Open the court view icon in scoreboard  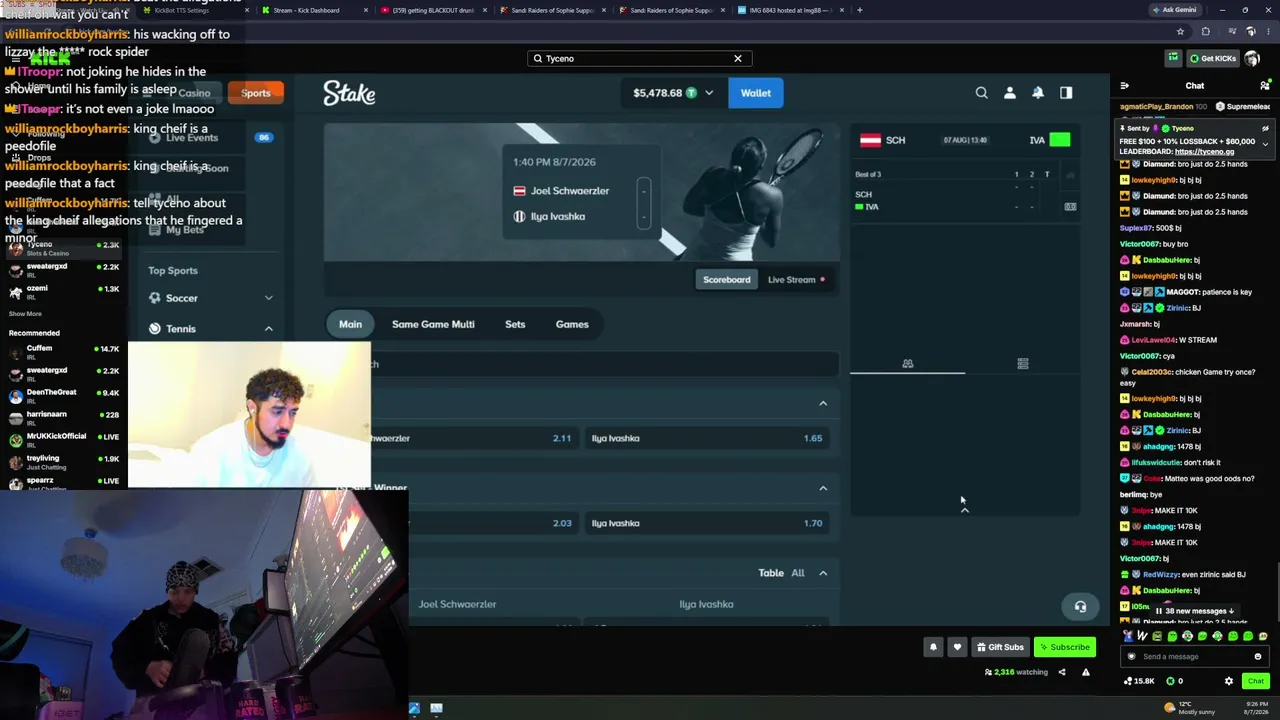[x=1070, y=207]
